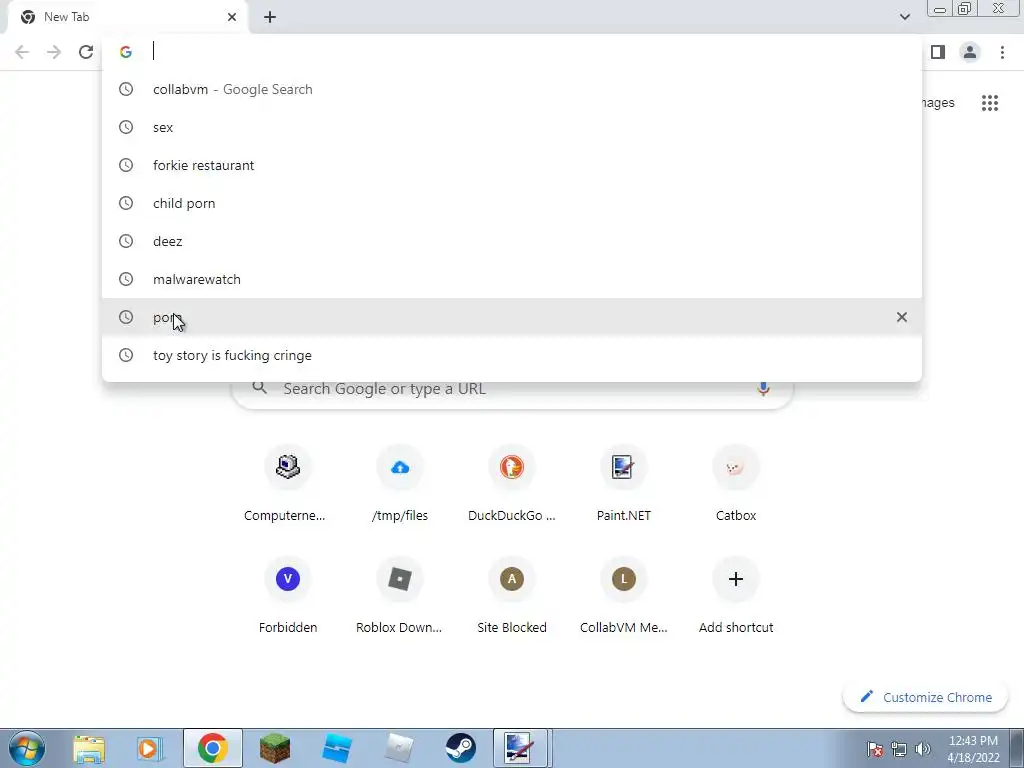
Task: Open the gray Roblox Player taskbar icon
Action: [399, 748]
